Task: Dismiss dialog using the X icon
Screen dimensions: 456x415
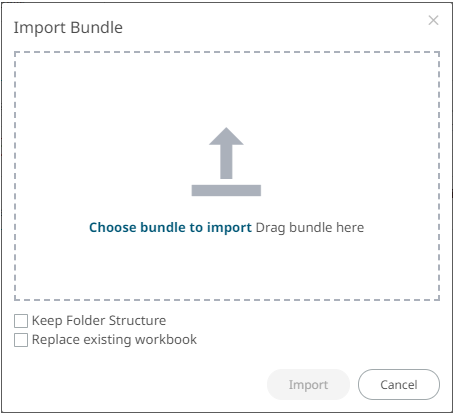Action: click(433, 20)
